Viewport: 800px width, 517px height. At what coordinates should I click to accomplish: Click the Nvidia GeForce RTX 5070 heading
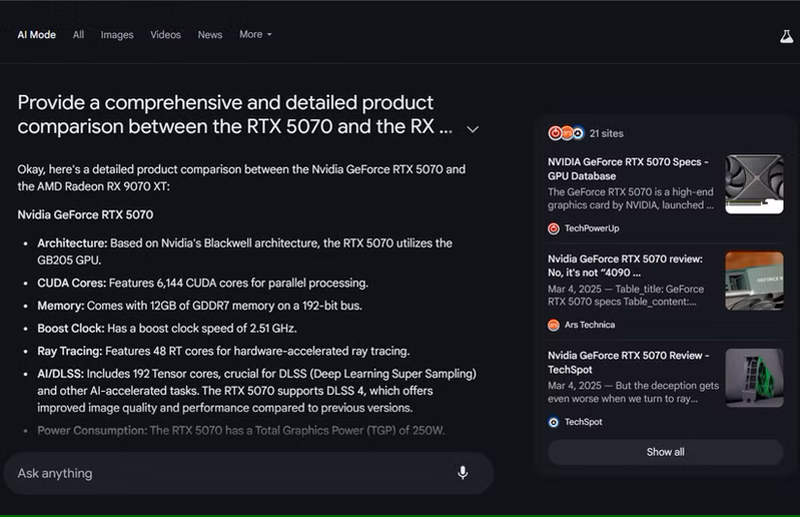coord(85,215)
